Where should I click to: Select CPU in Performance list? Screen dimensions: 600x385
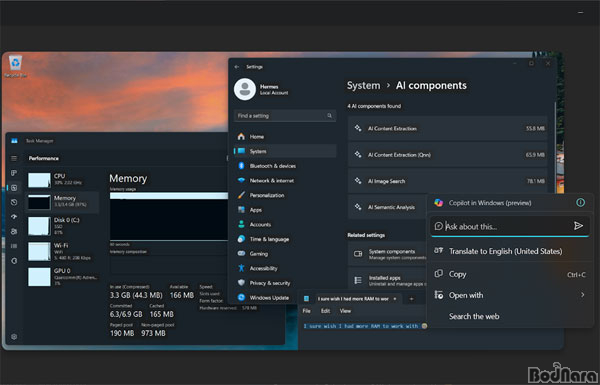pyautogui.click(x=63, y=179)
